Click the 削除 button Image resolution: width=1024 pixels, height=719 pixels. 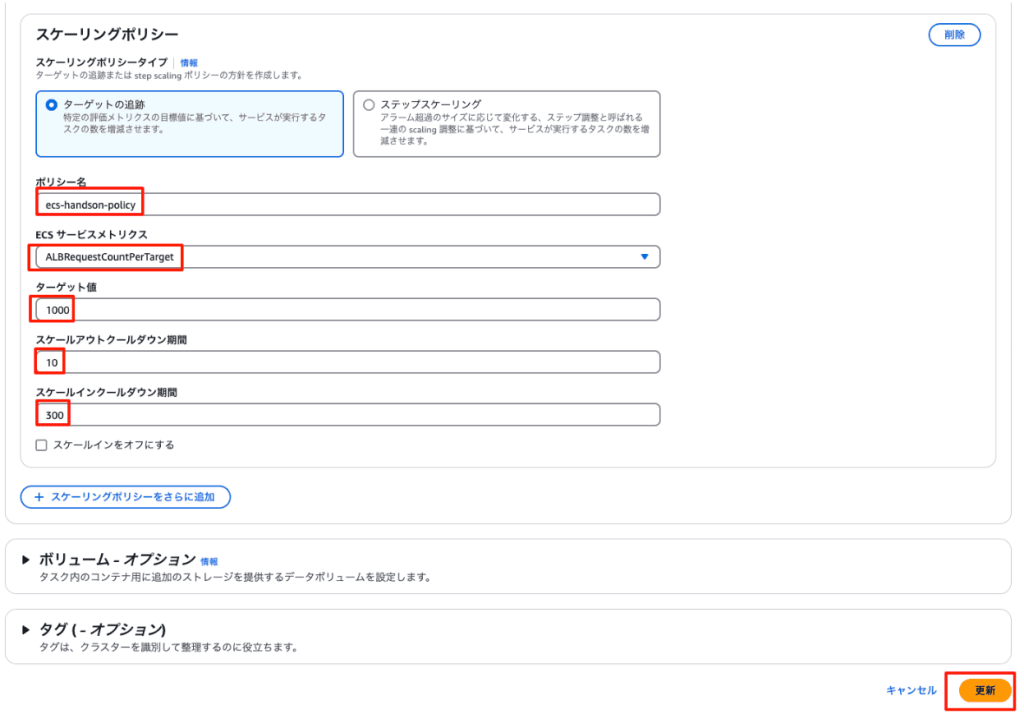pyautogui.click(x=954, y=35)
